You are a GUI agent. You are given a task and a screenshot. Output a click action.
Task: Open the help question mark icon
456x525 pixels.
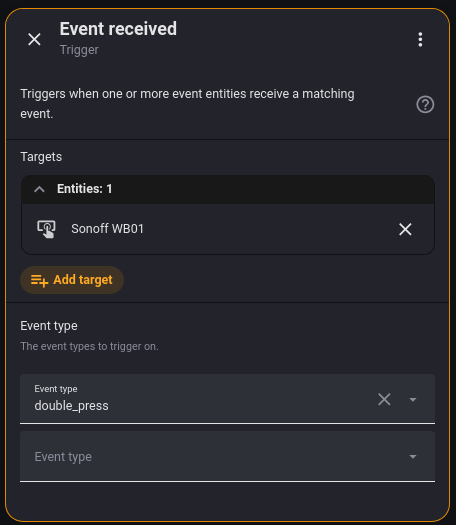425,104
